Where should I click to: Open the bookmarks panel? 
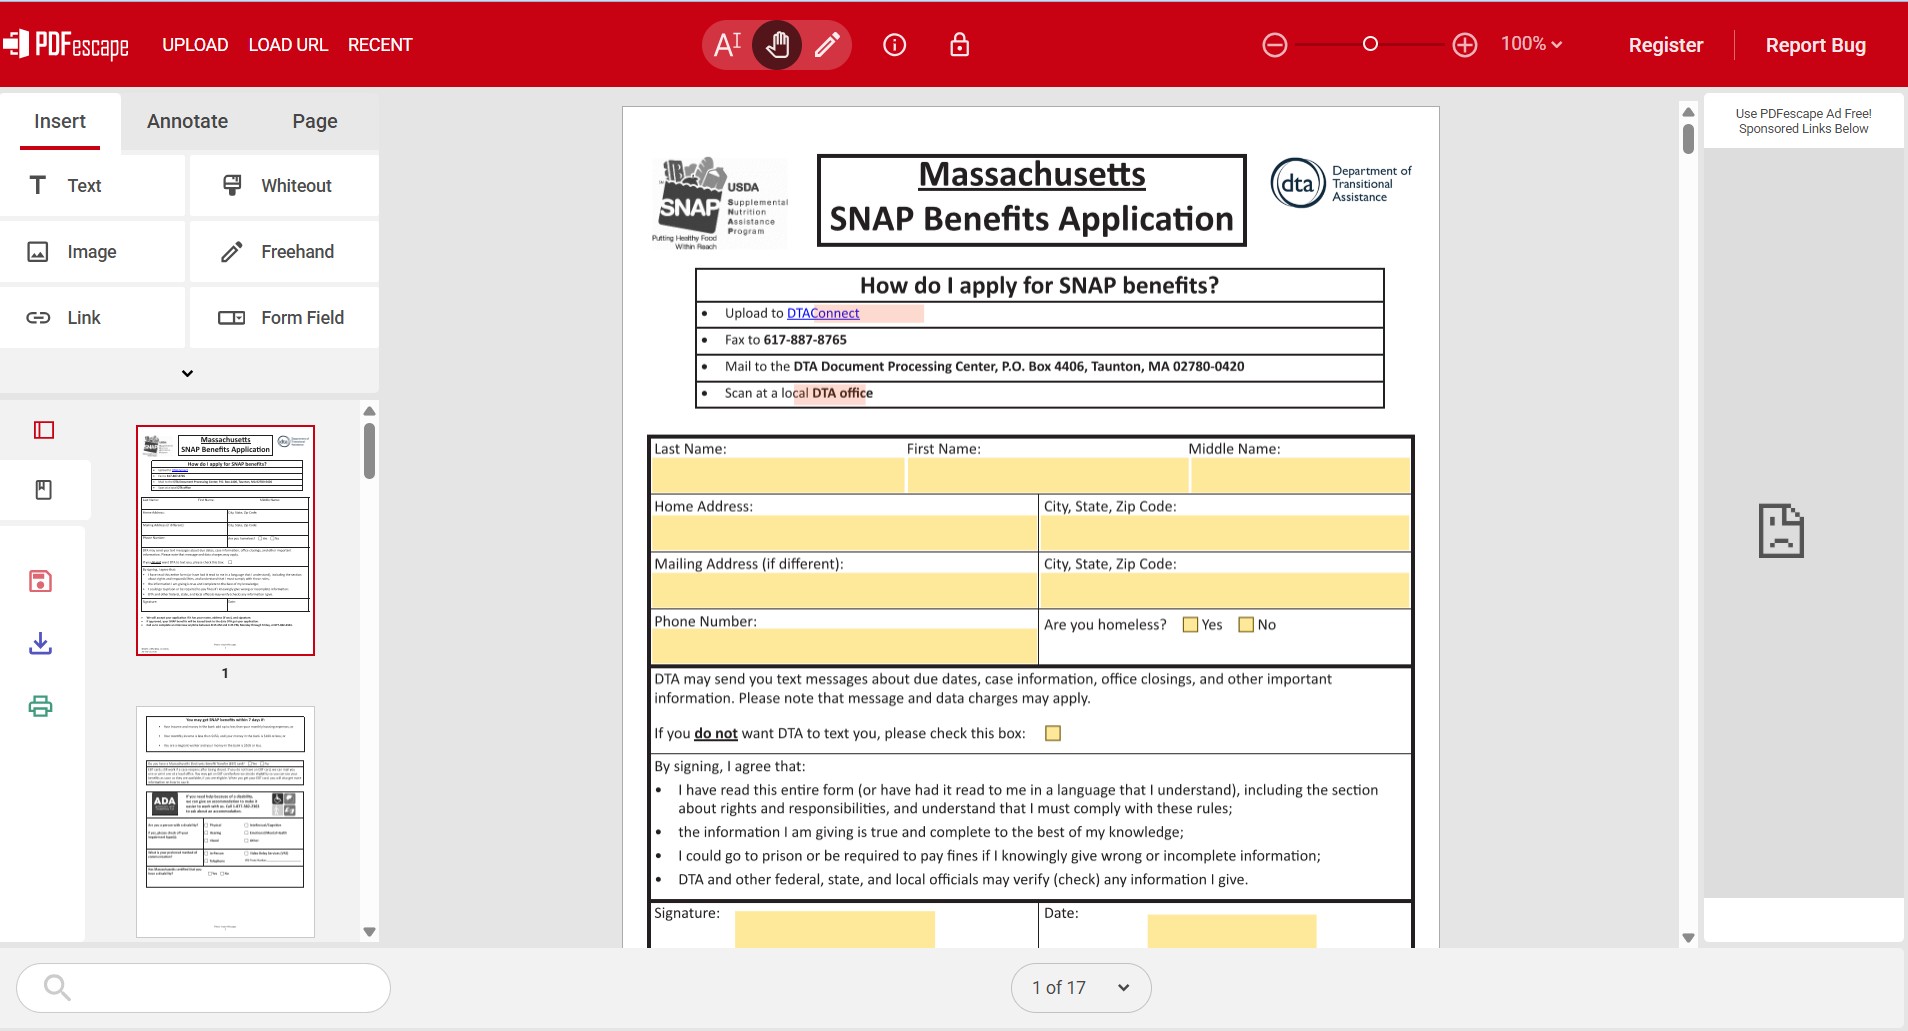click(x=44, y=490)
